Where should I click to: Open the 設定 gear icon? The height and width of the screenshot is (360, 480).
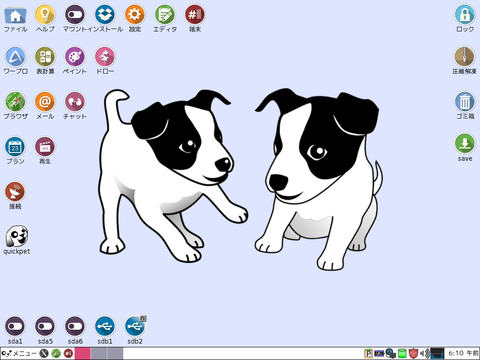135,15
